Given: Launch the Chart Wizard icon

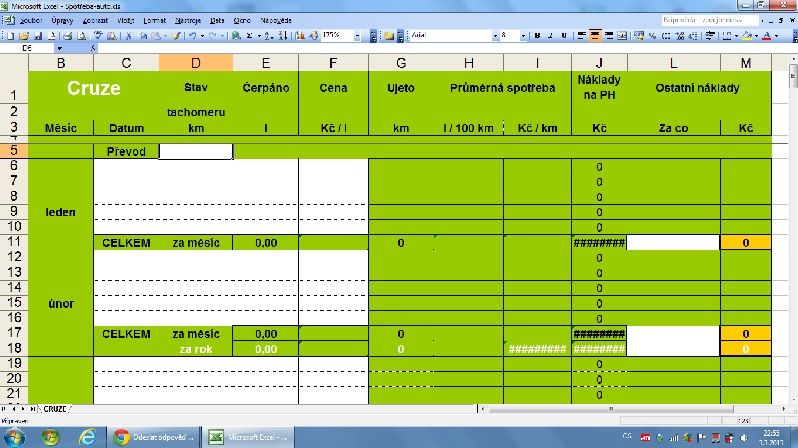Looking at the screenshot, I should coord(299,35).
